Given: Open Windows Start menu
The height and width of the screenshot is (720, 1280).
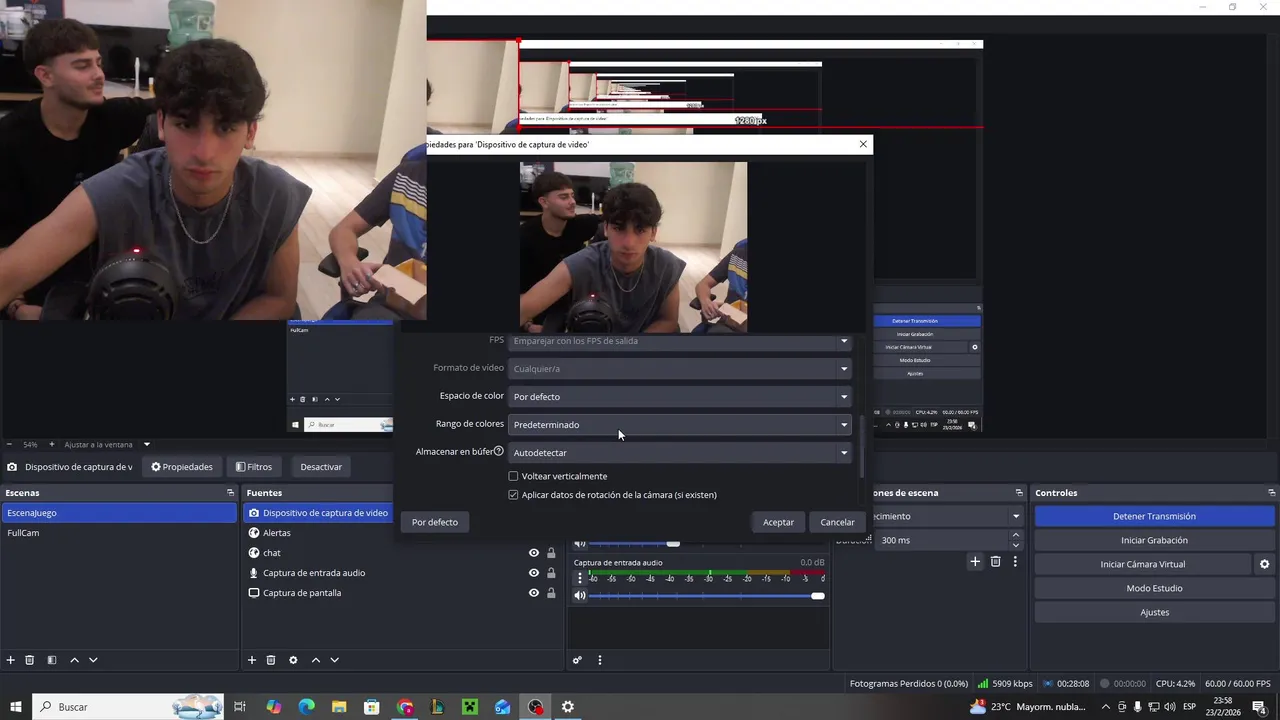Looking at the screenshot, I should tap(16, 707).
